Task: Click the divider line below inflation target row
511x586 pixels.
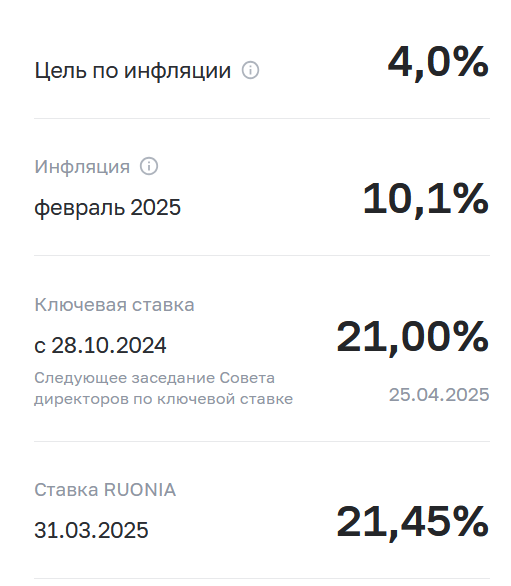Action: 262,118
